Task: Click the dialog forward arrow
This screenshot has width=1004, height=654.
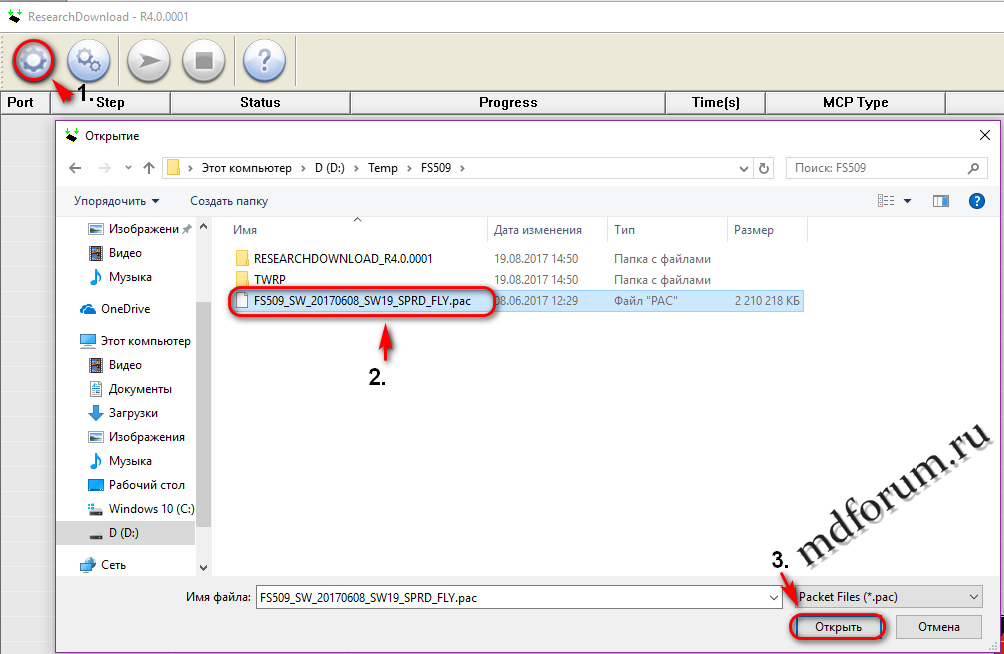Action: tap(104, 168)
